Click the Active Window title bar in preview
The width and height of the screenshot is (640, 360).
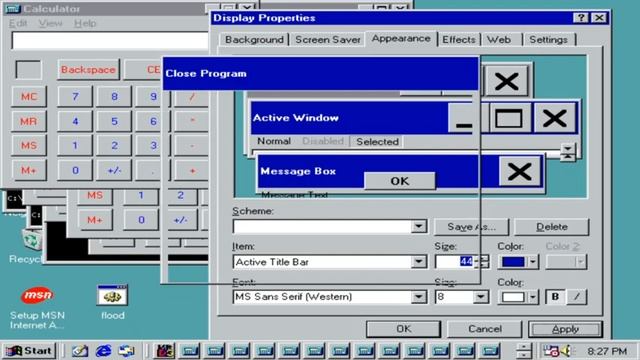(349, 118)
